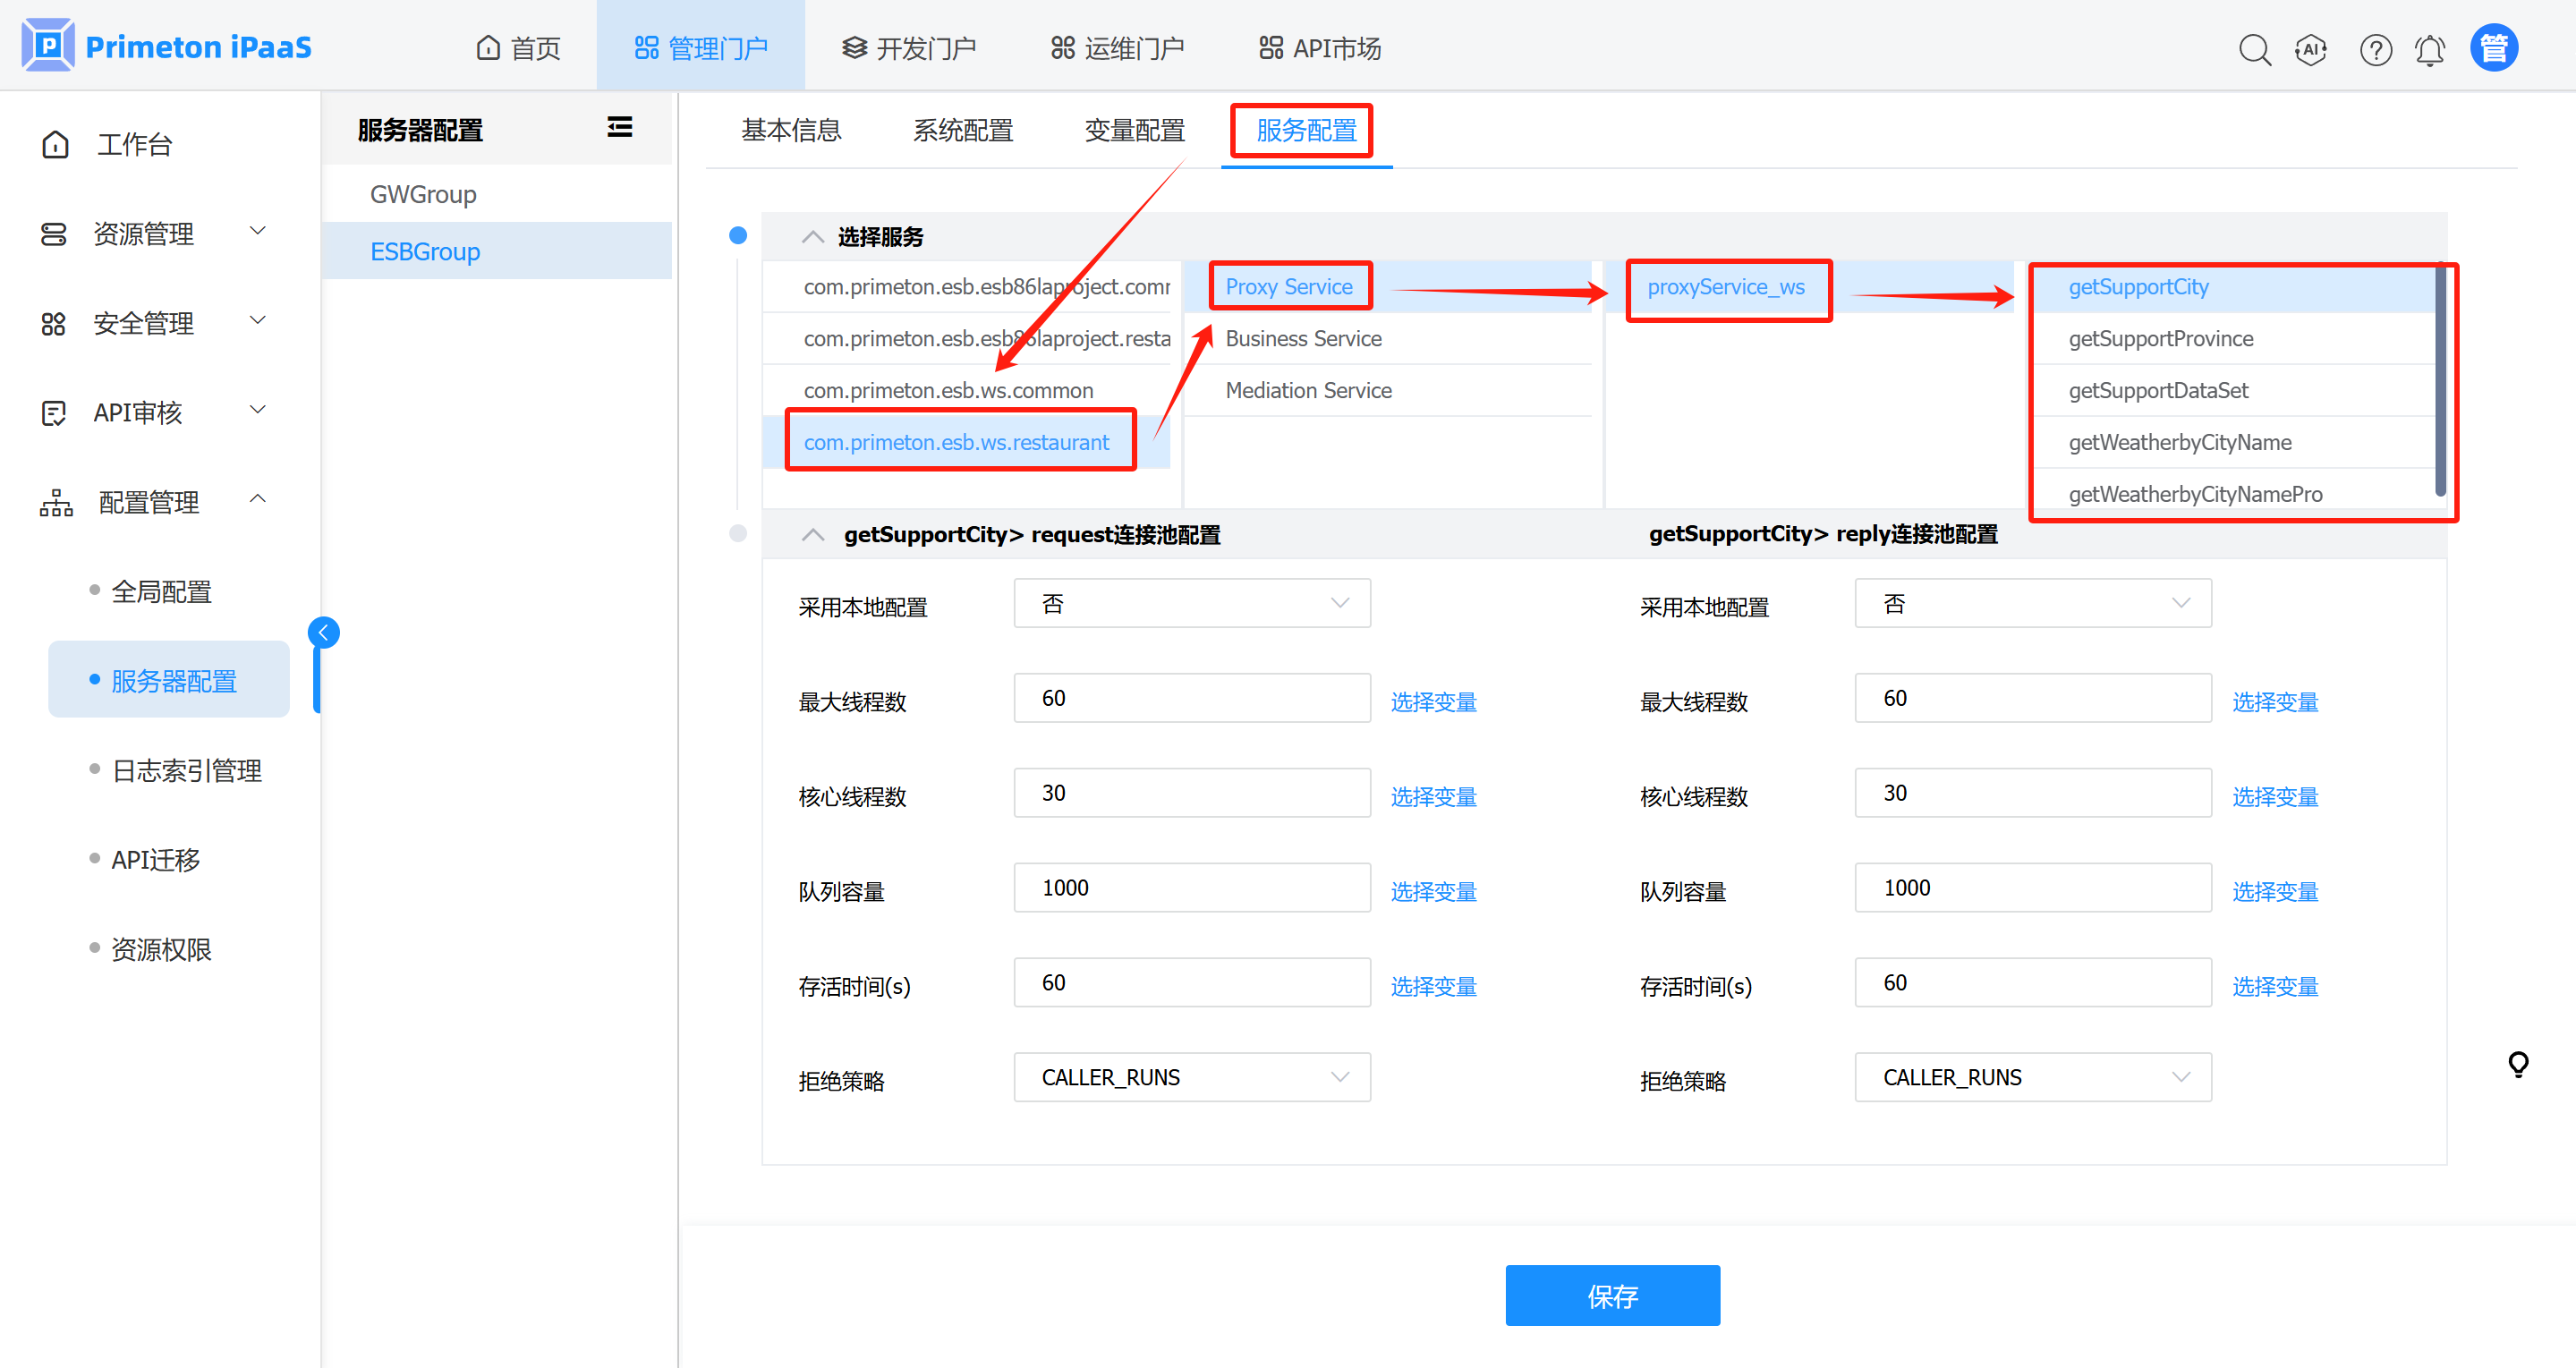Click the search magnifier icon

click(x=2254, y=49)
